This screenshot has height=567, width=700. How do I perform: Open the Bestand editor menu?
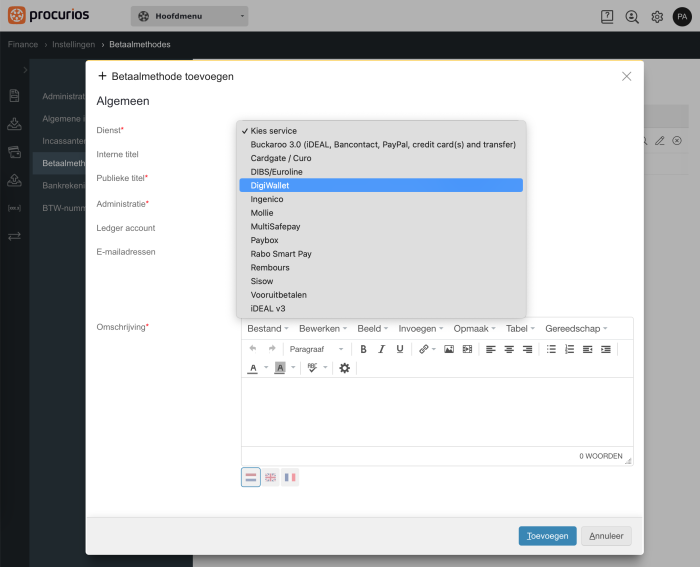268,329
